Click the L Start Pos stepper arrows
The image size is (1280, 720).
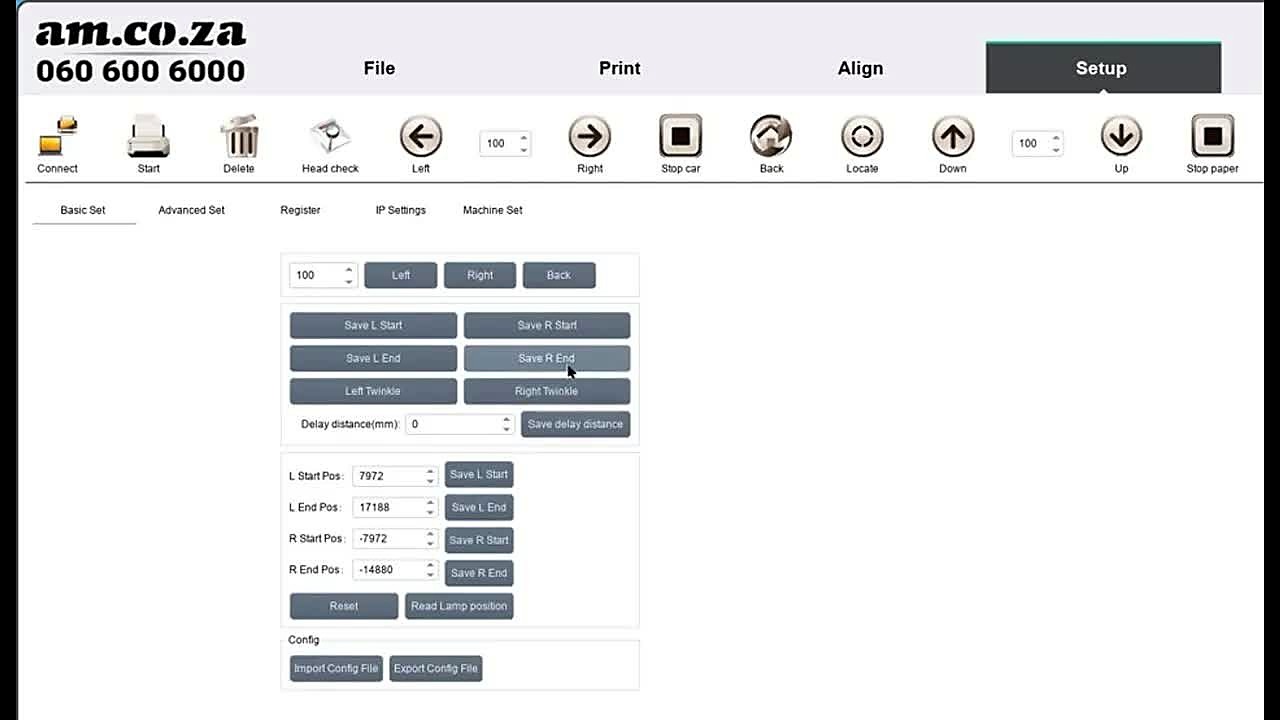point(430,476)
